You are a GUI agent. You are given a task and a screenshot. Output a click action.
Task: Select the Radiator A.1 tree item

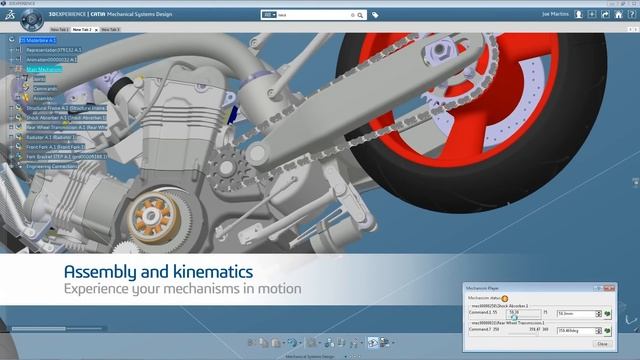[51, 138]
